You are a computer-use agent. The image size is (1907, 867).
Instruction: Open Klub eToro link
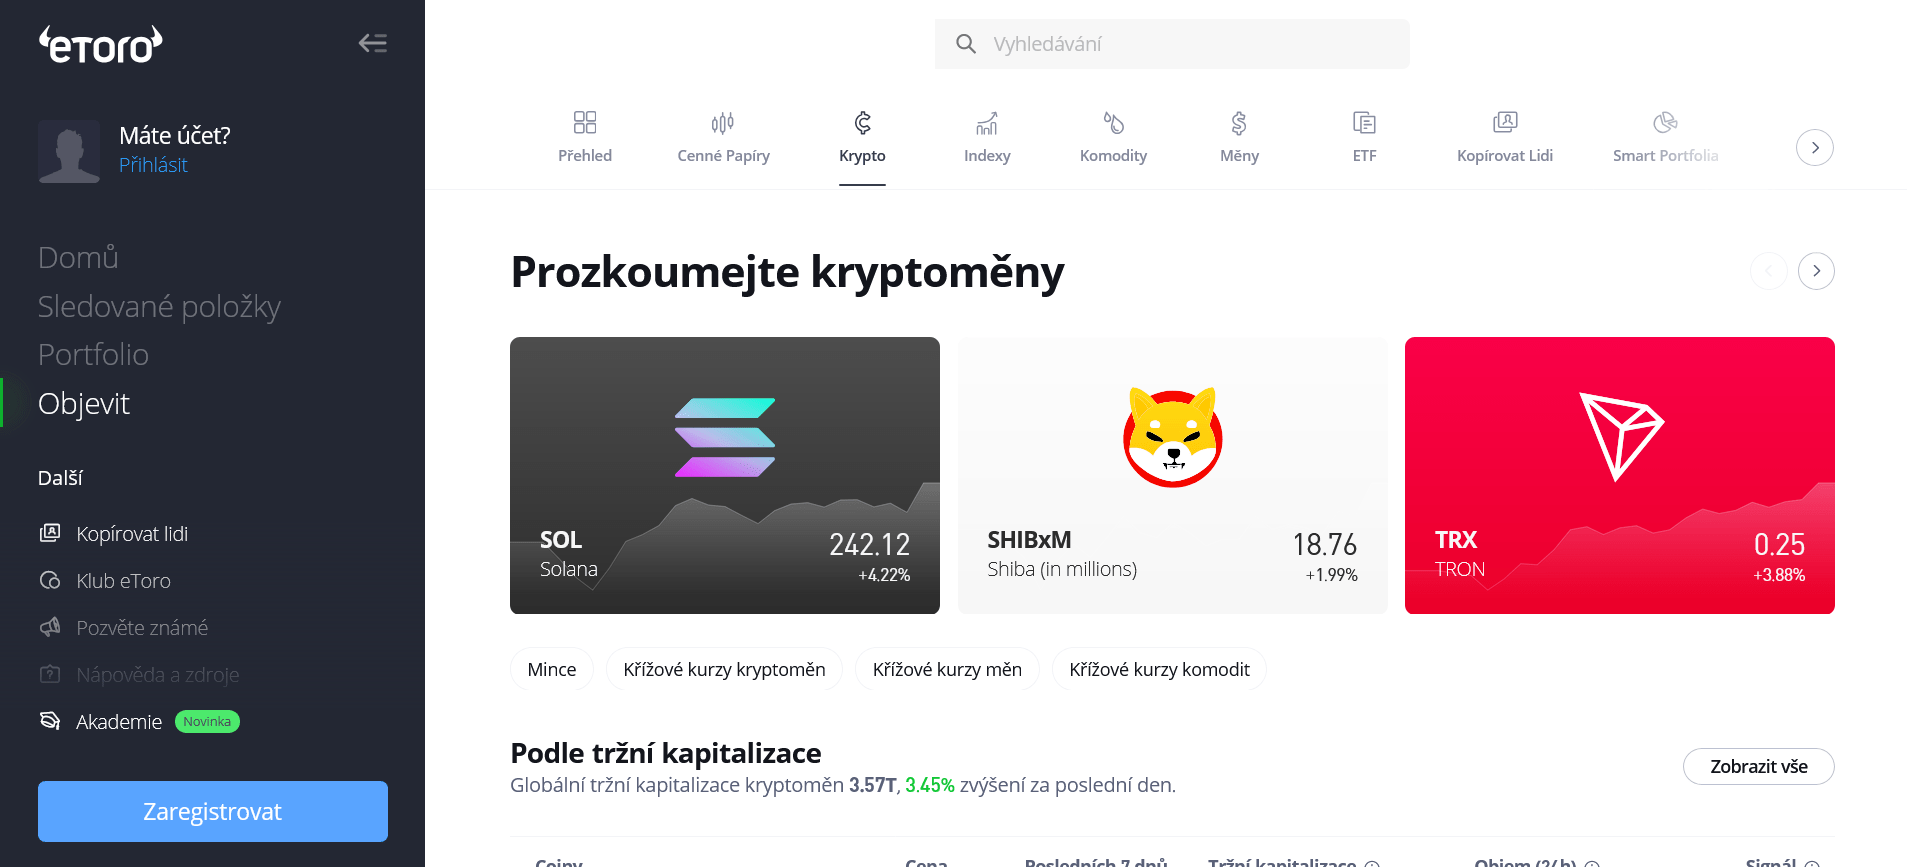pos(123,581)
